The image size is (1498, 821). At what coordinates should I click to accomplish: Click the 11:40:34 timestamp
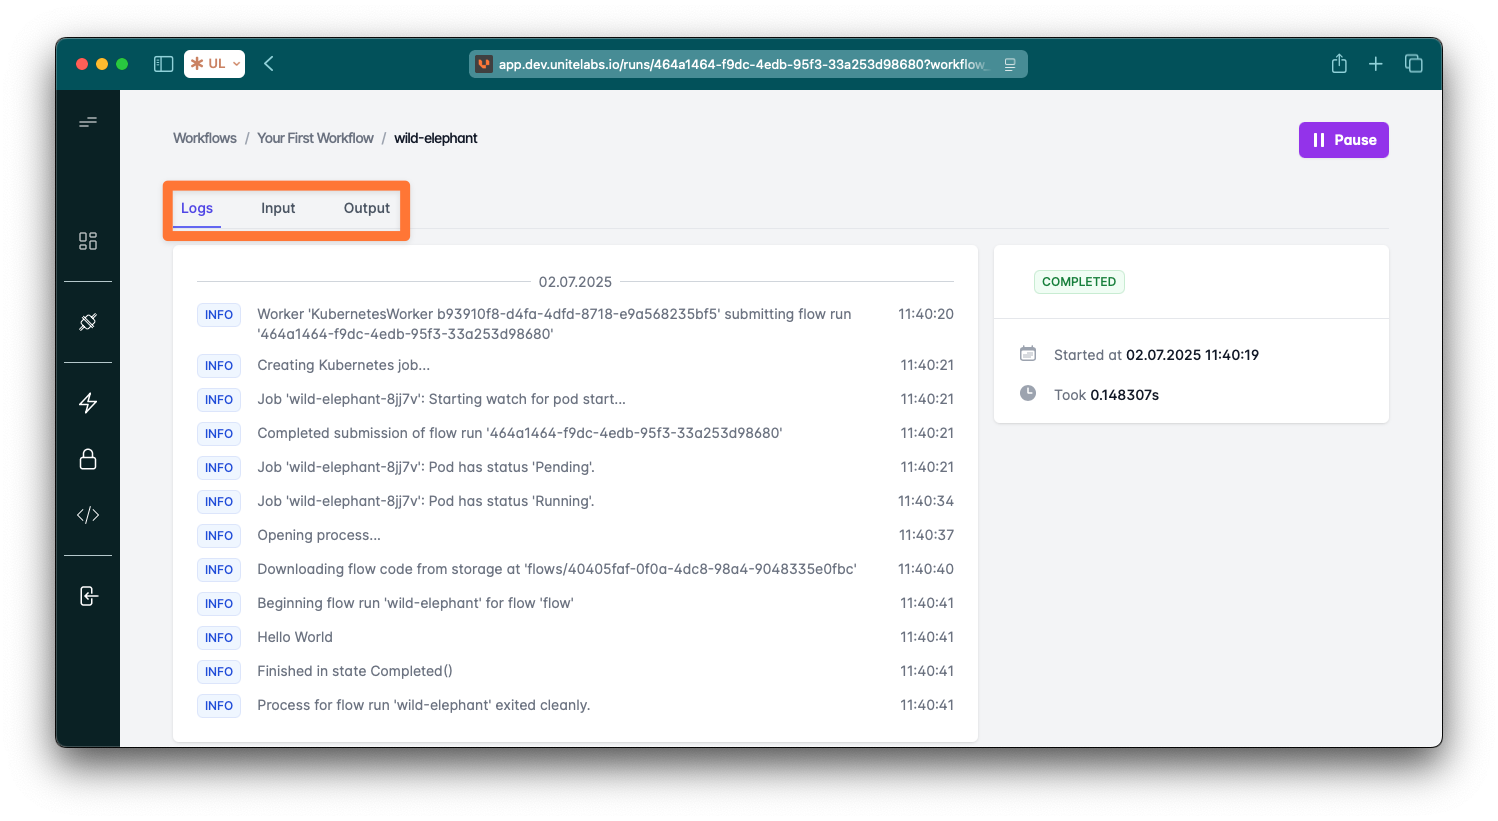pyautogui.click(x=926, y=501)
